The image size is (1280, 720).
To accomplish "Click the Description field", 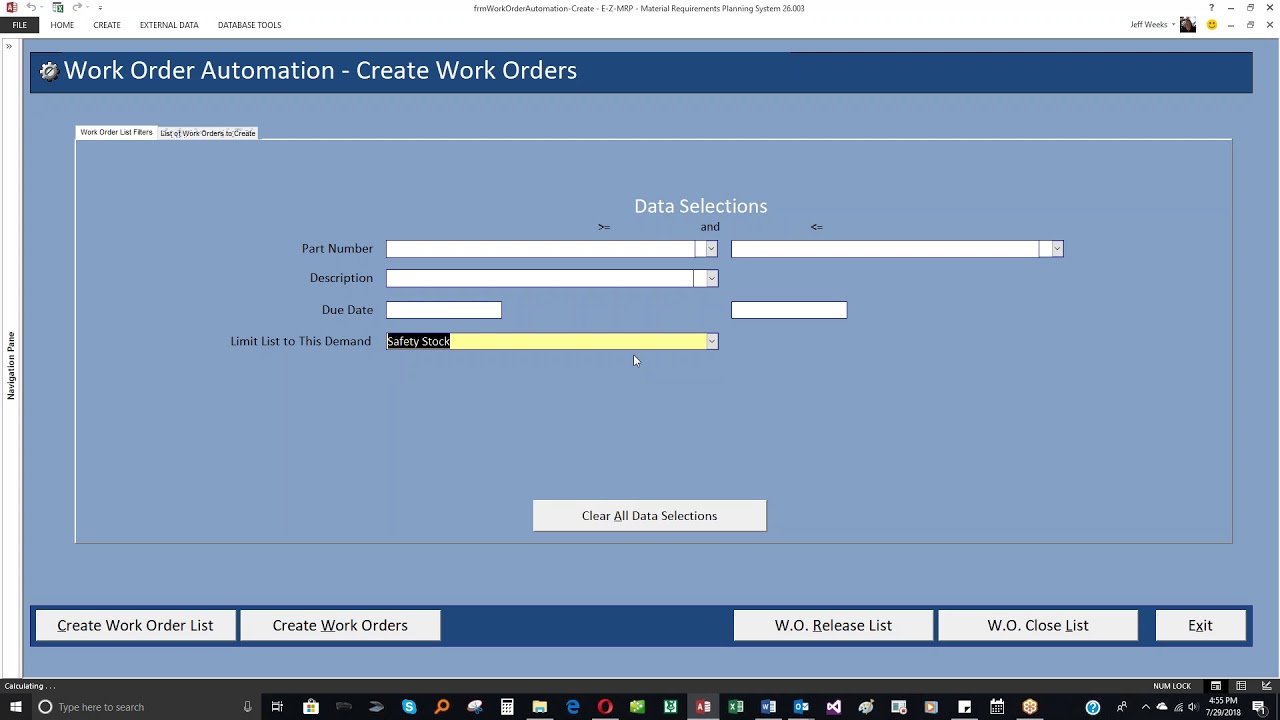I will coord(541,278).
